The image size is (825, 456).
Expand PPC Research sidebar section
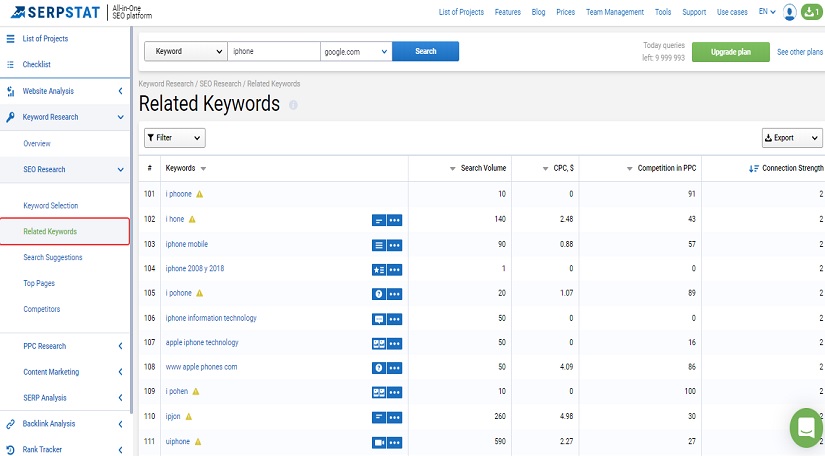[x=120, y=346]
